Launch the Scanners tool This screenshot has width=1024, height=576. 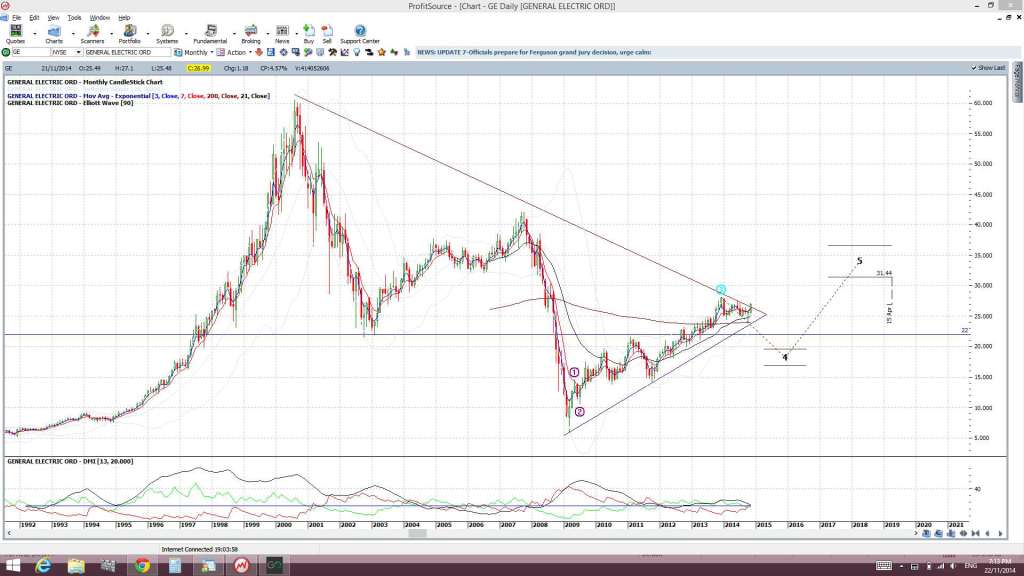[x=92, y=34]
